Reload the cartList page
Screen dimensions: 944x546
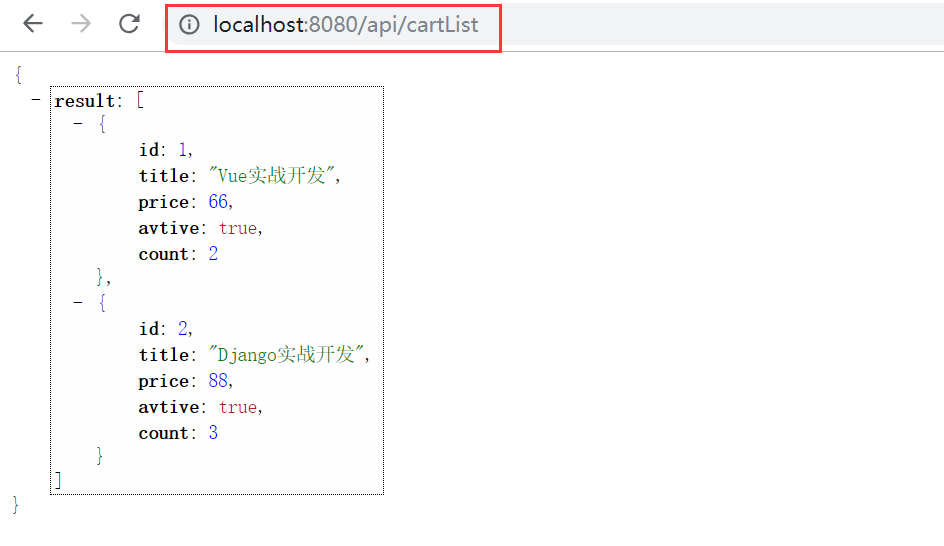click(x=129, y=24)
